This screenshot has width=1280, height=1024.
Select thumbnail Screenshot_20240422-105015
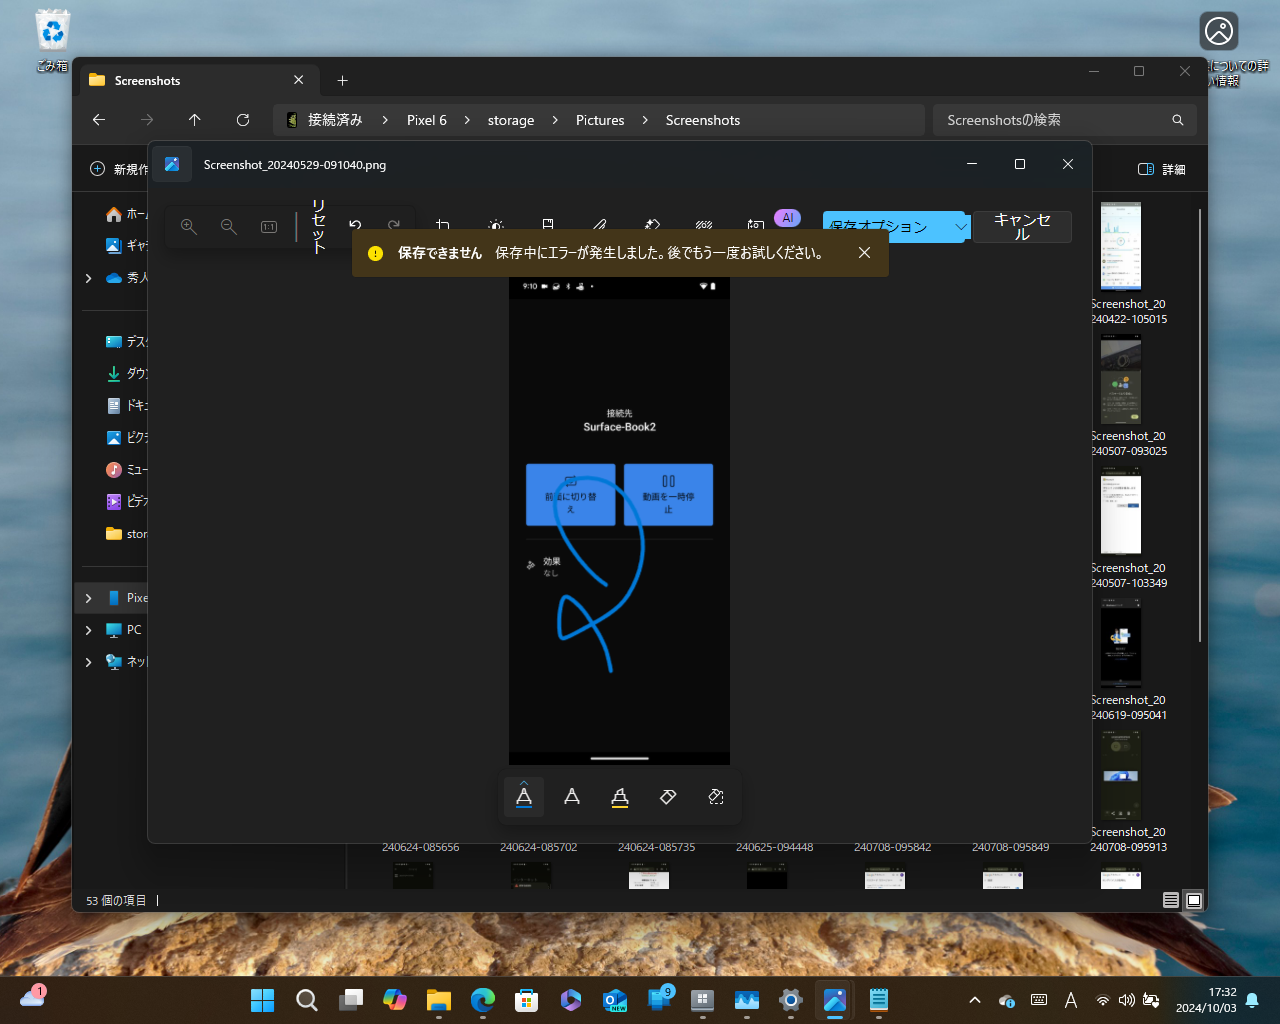pos(1121,246)
